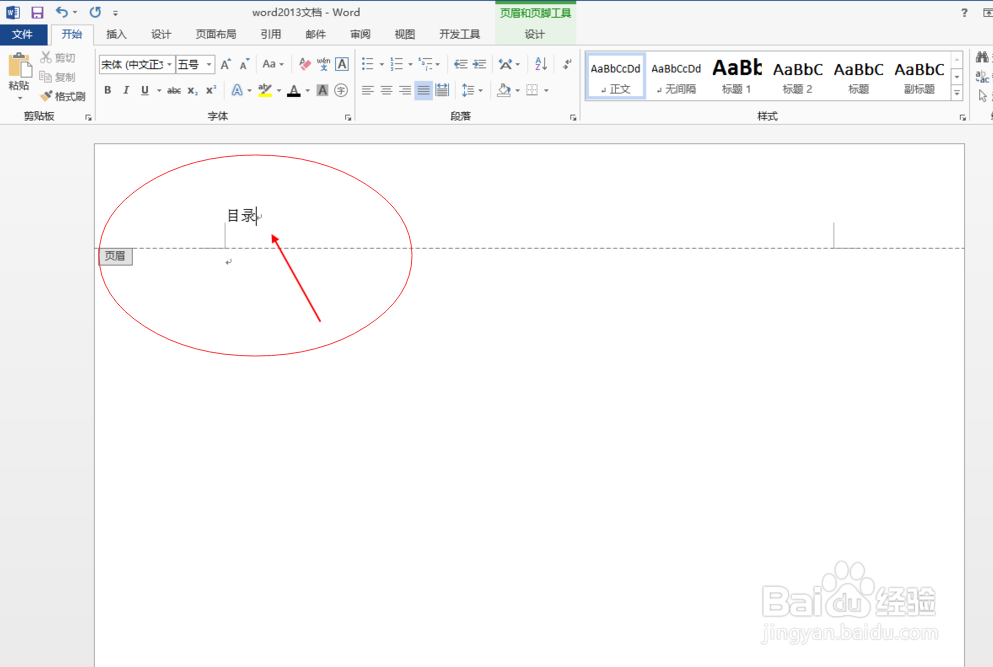This screenshot has height=667, width=993.
Task: Open the Font dialog launcher
Action: tap(348, 117)
